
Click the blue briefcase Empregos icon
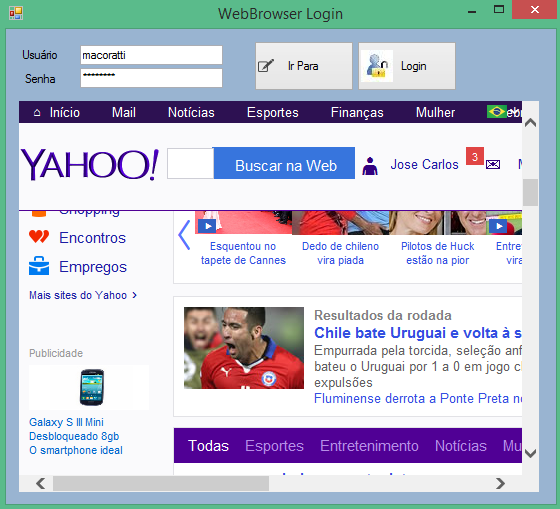39,266
